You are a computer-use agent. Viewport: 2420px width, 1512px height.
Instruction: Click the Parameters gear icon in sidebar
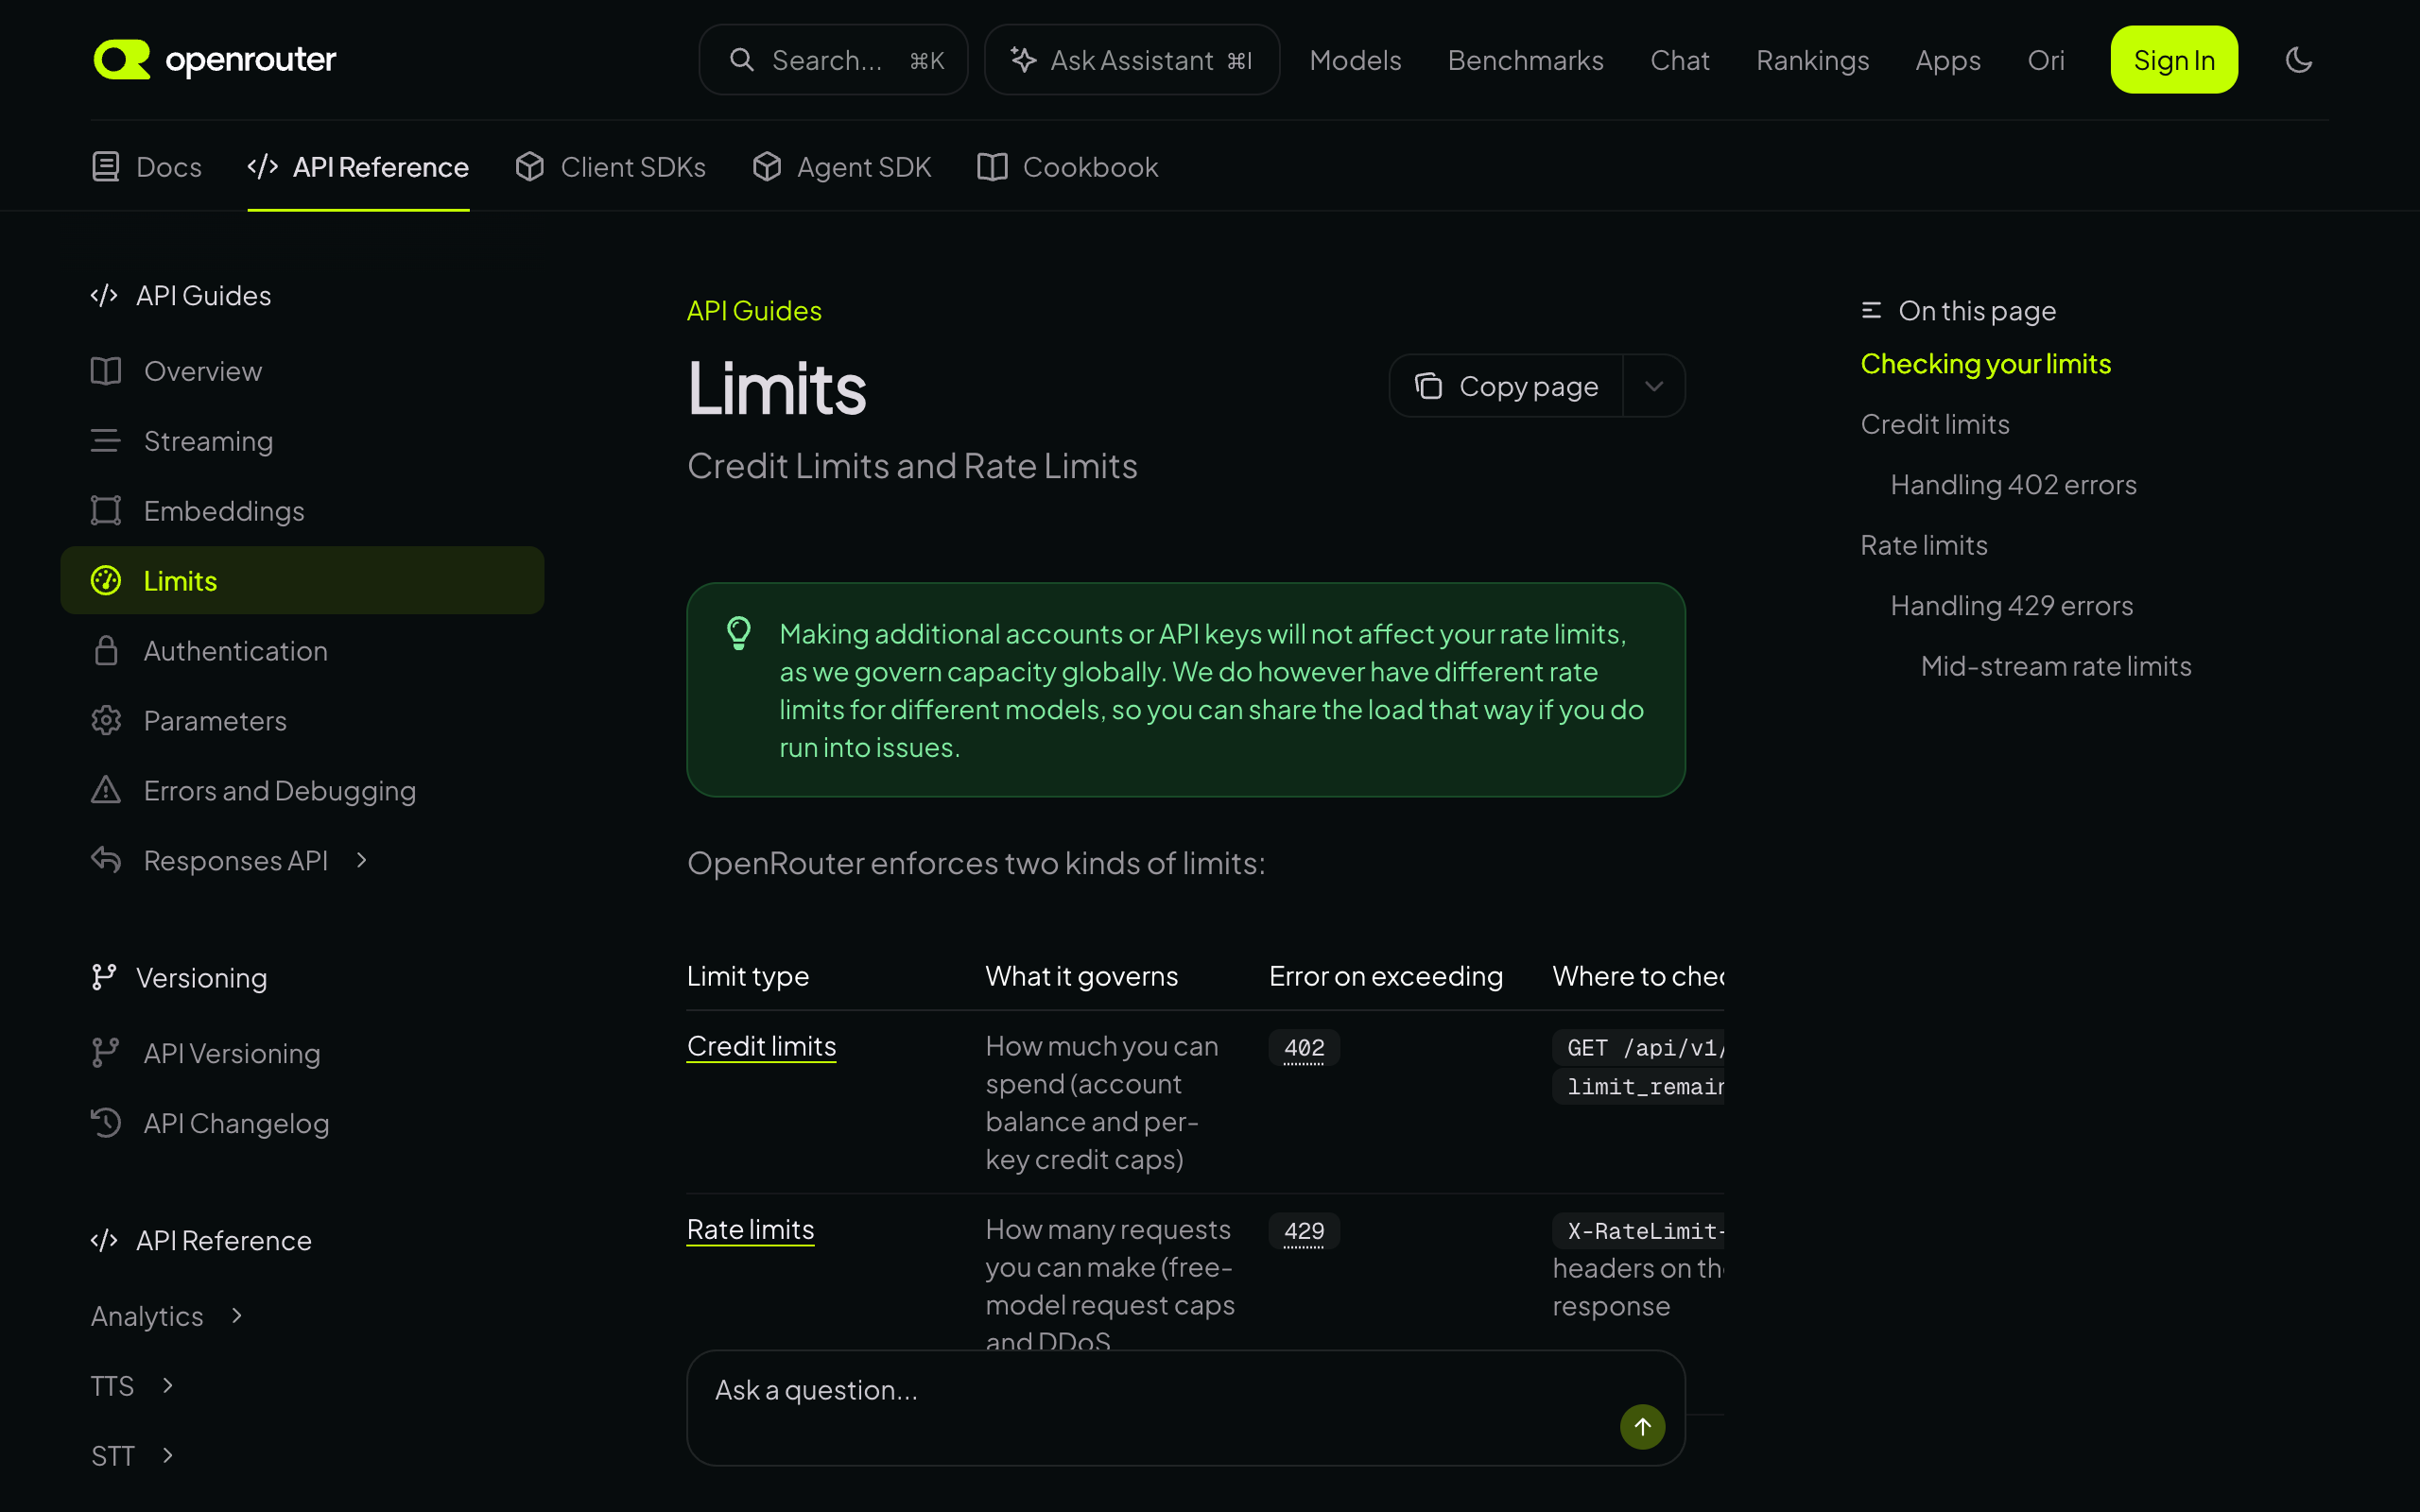tap(106, 721)
